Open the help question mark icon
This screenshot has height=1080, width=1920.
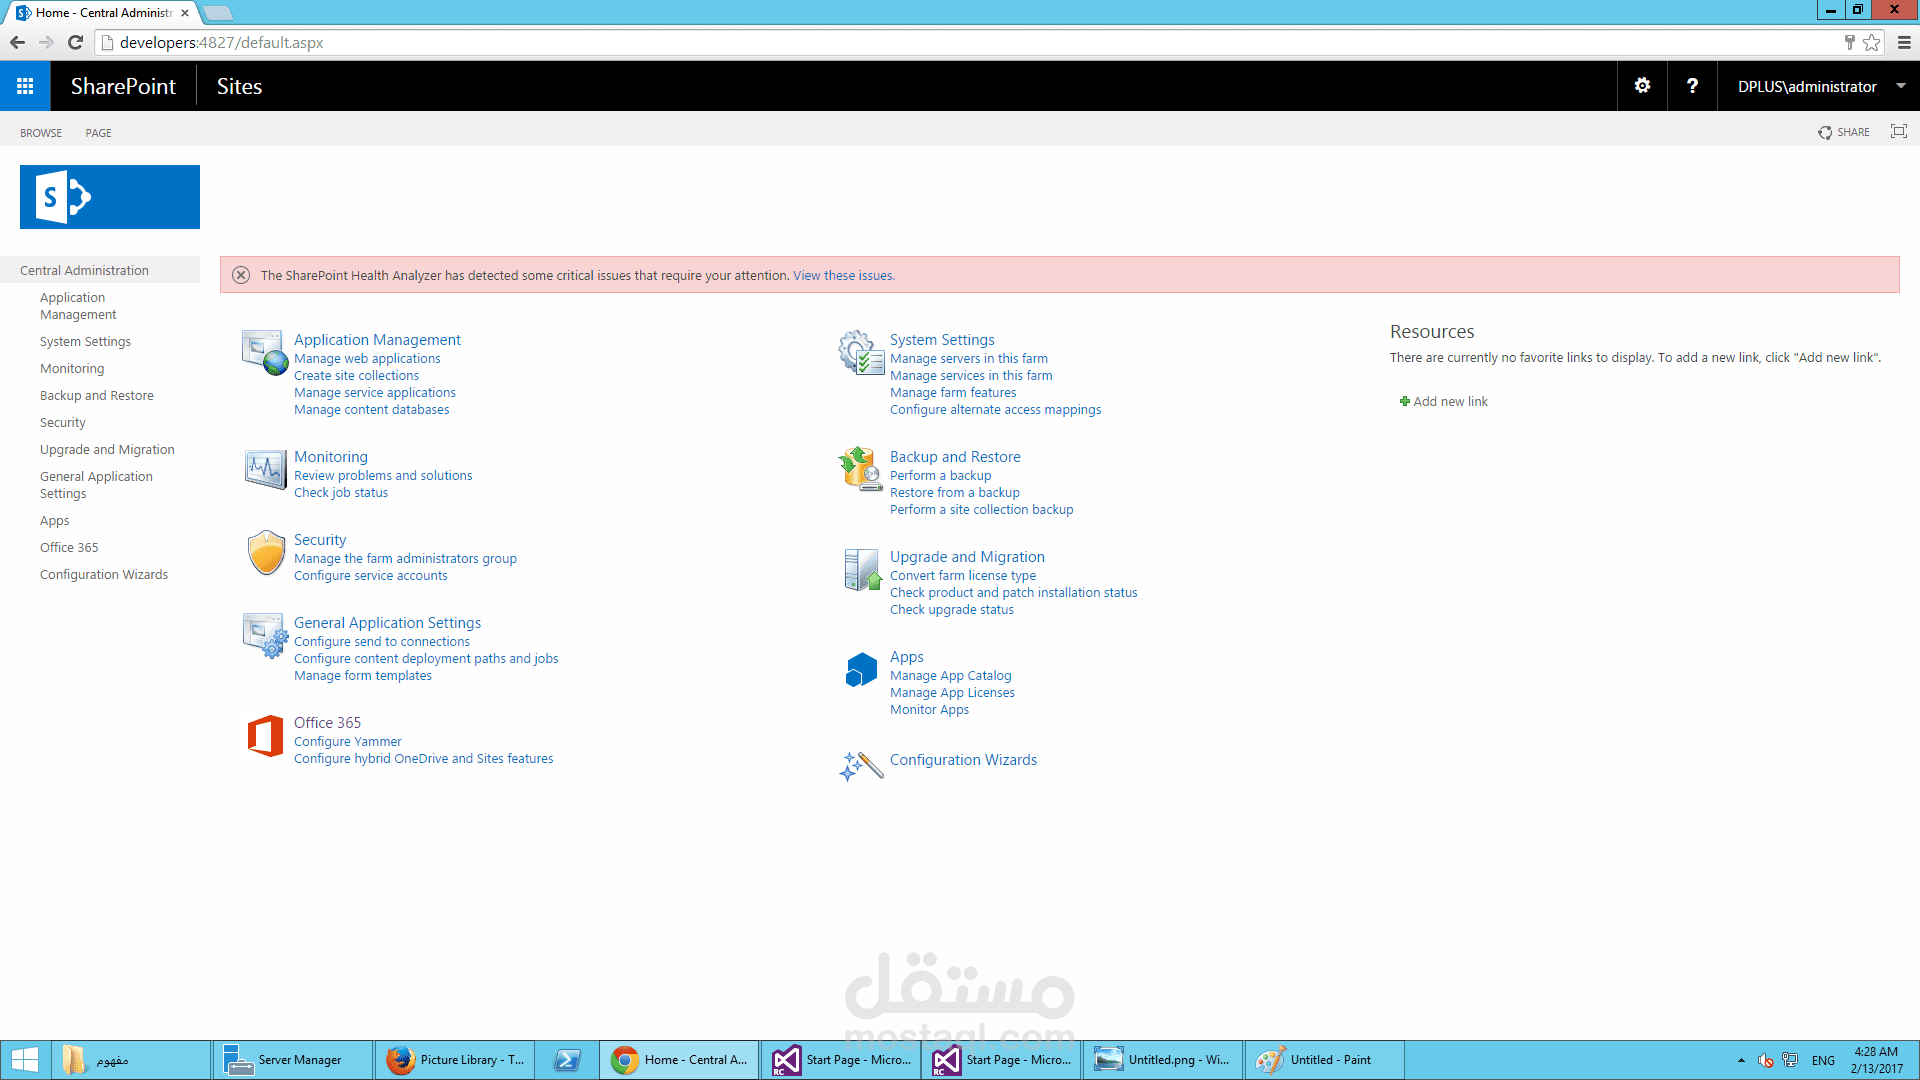coord(1692,86)
